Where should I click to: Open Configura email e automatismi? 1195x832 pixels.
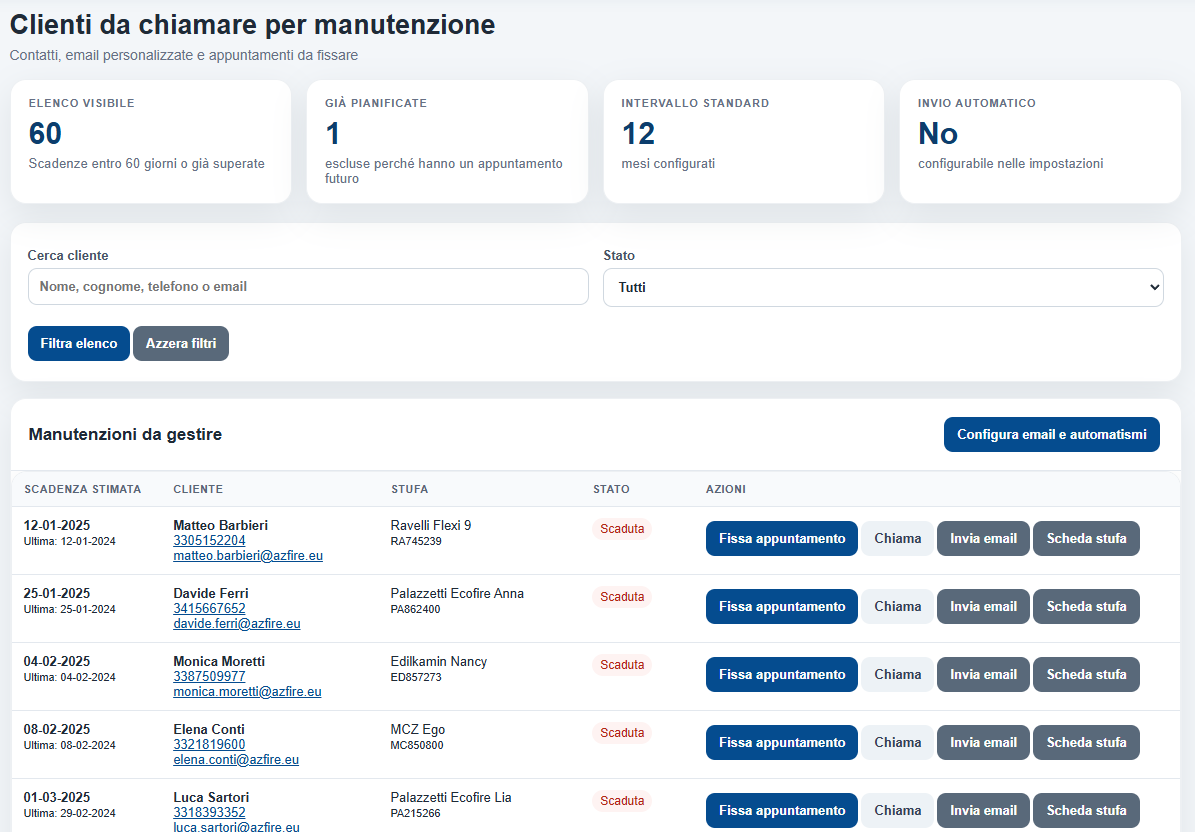pos(1052,434)
